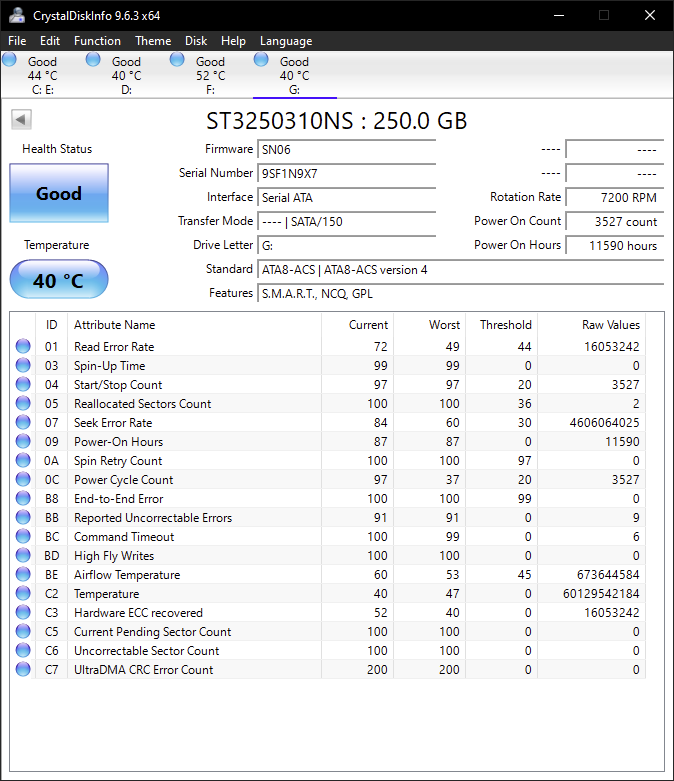Open the Theme menu

[153, 41]
